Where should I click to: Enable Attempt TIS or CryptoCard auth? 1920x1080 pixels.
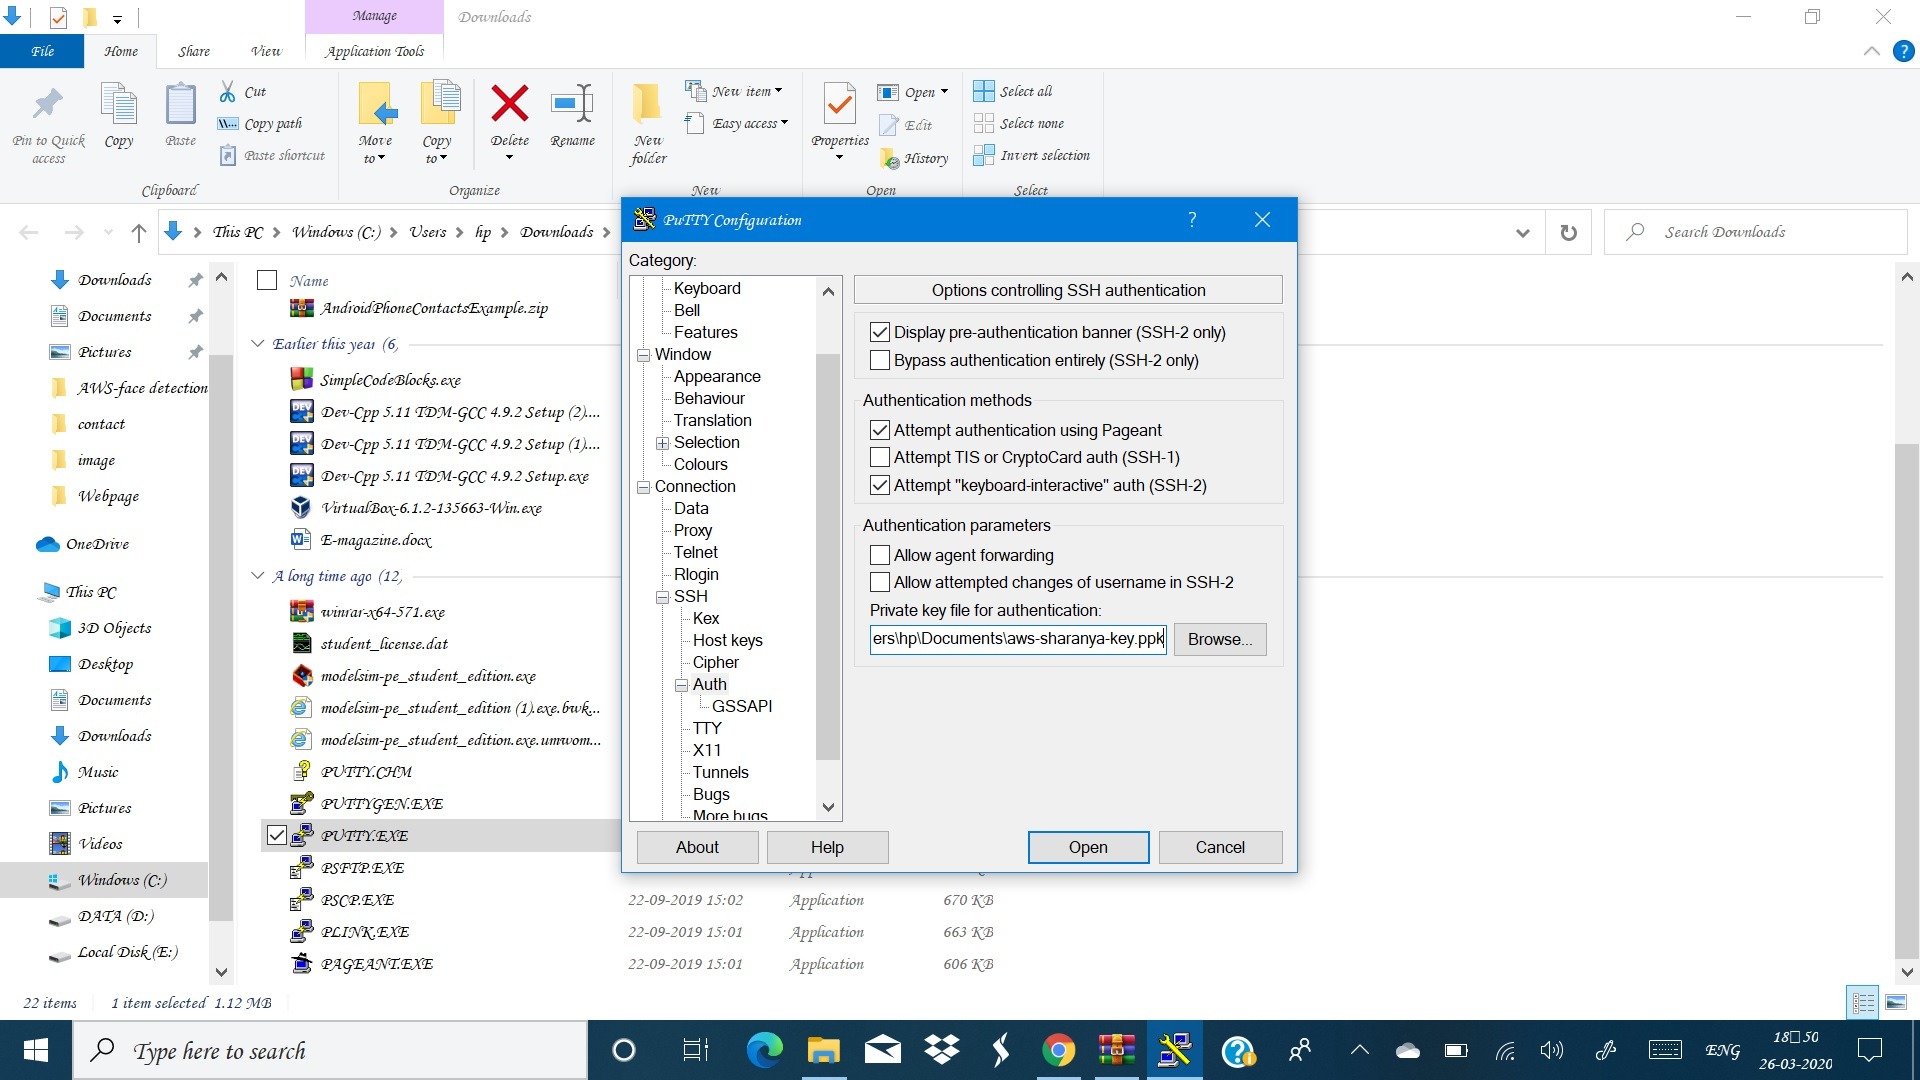coord(880,457)
